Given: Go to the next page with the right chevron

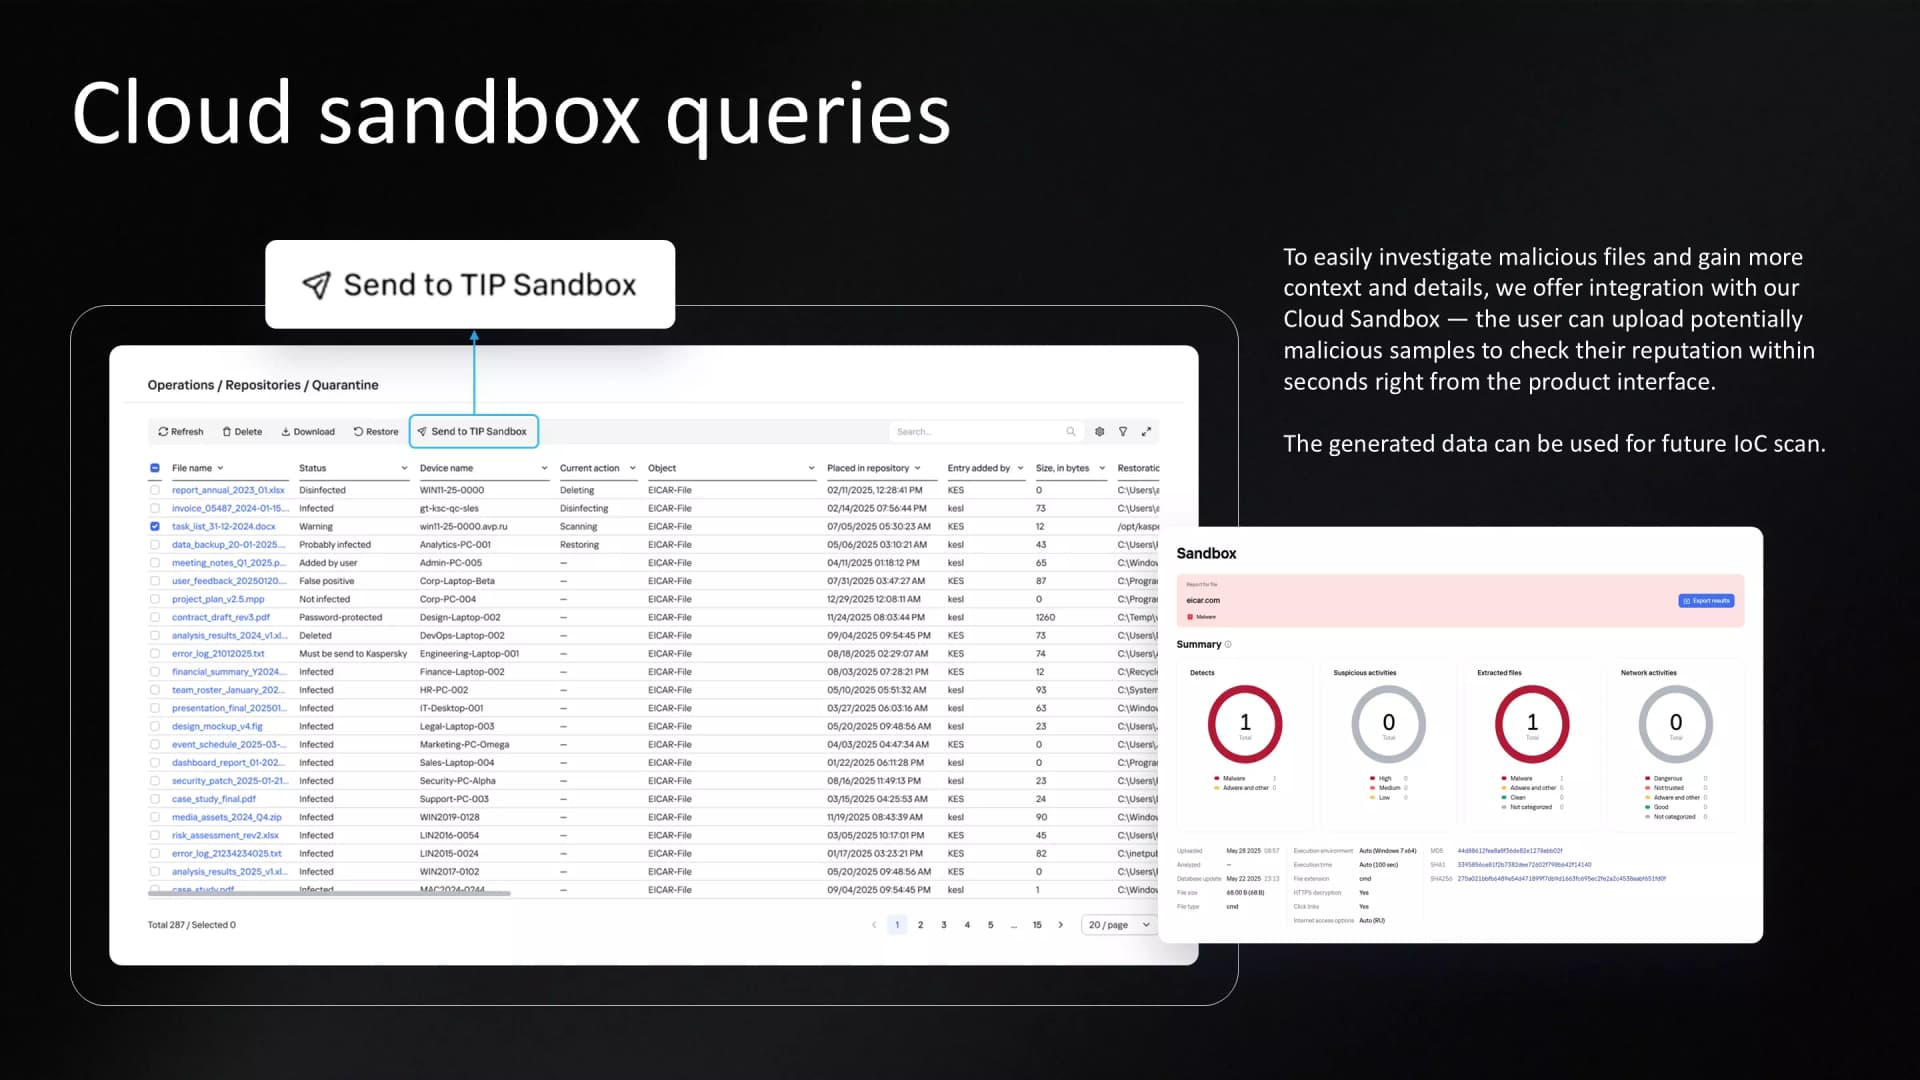Looking at the screenshot, I should pyautogui.click(x=1061, y=925).
